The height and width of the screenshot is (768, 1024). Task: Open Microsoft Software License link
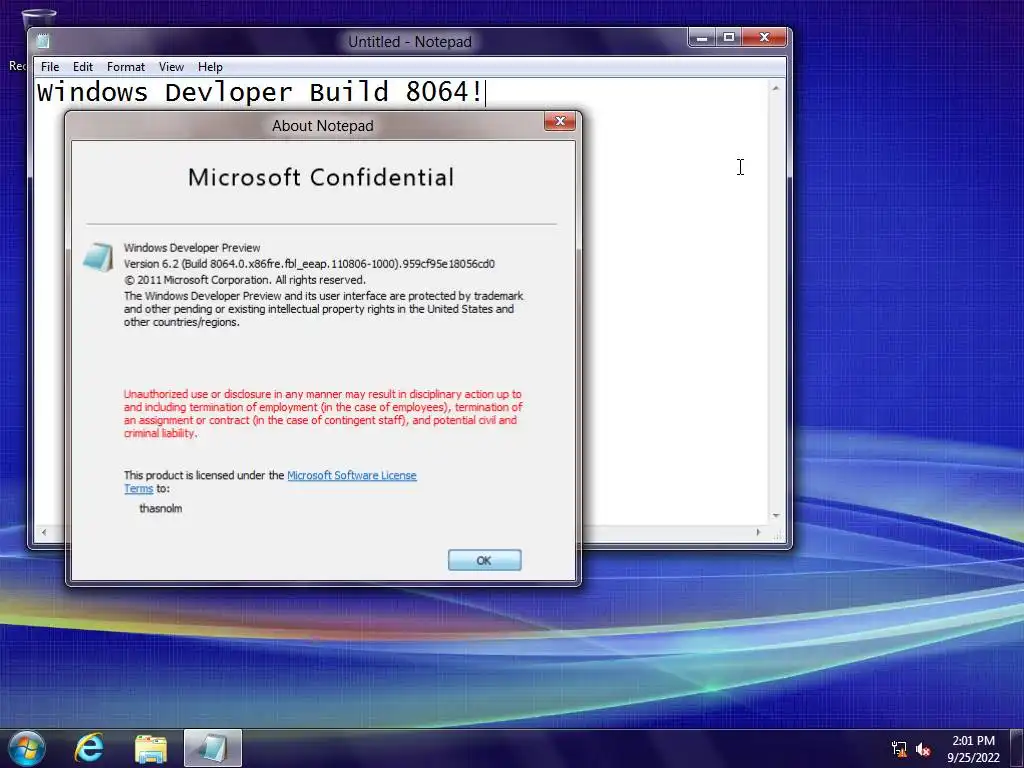351,475
